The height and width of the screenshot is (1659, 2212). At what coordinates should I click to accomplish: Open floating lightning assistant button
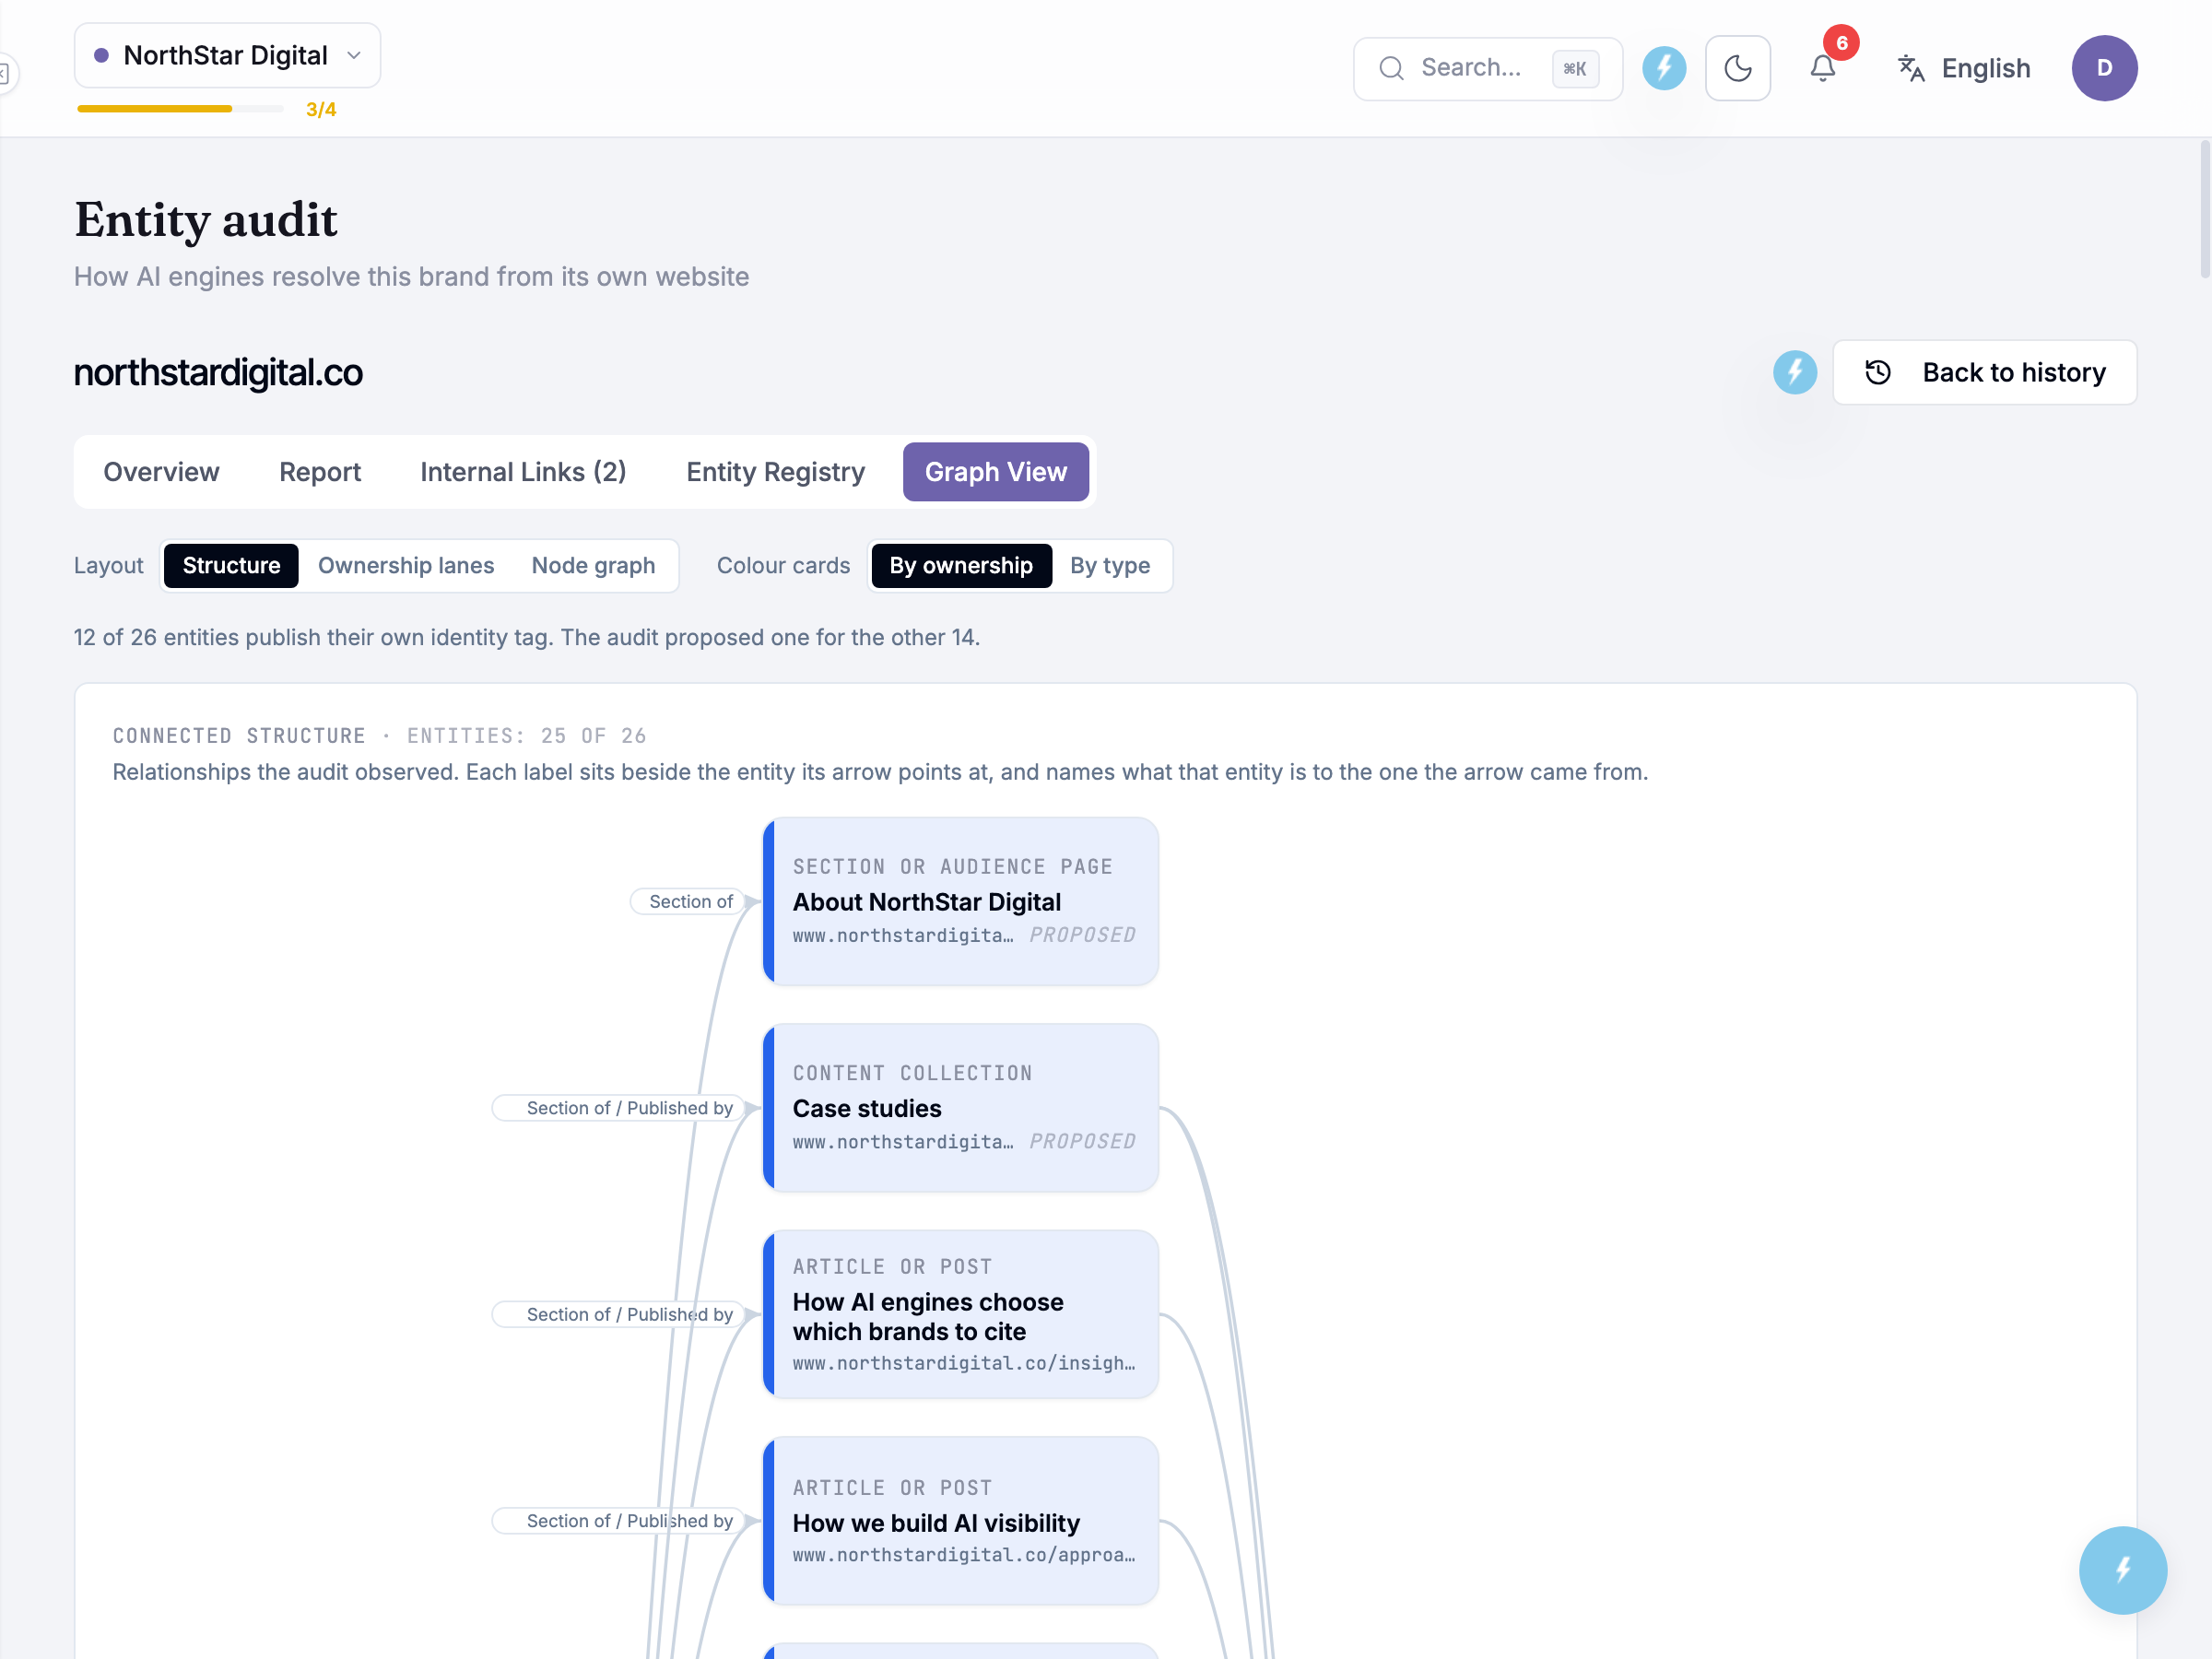(x=2122, y=1570)
